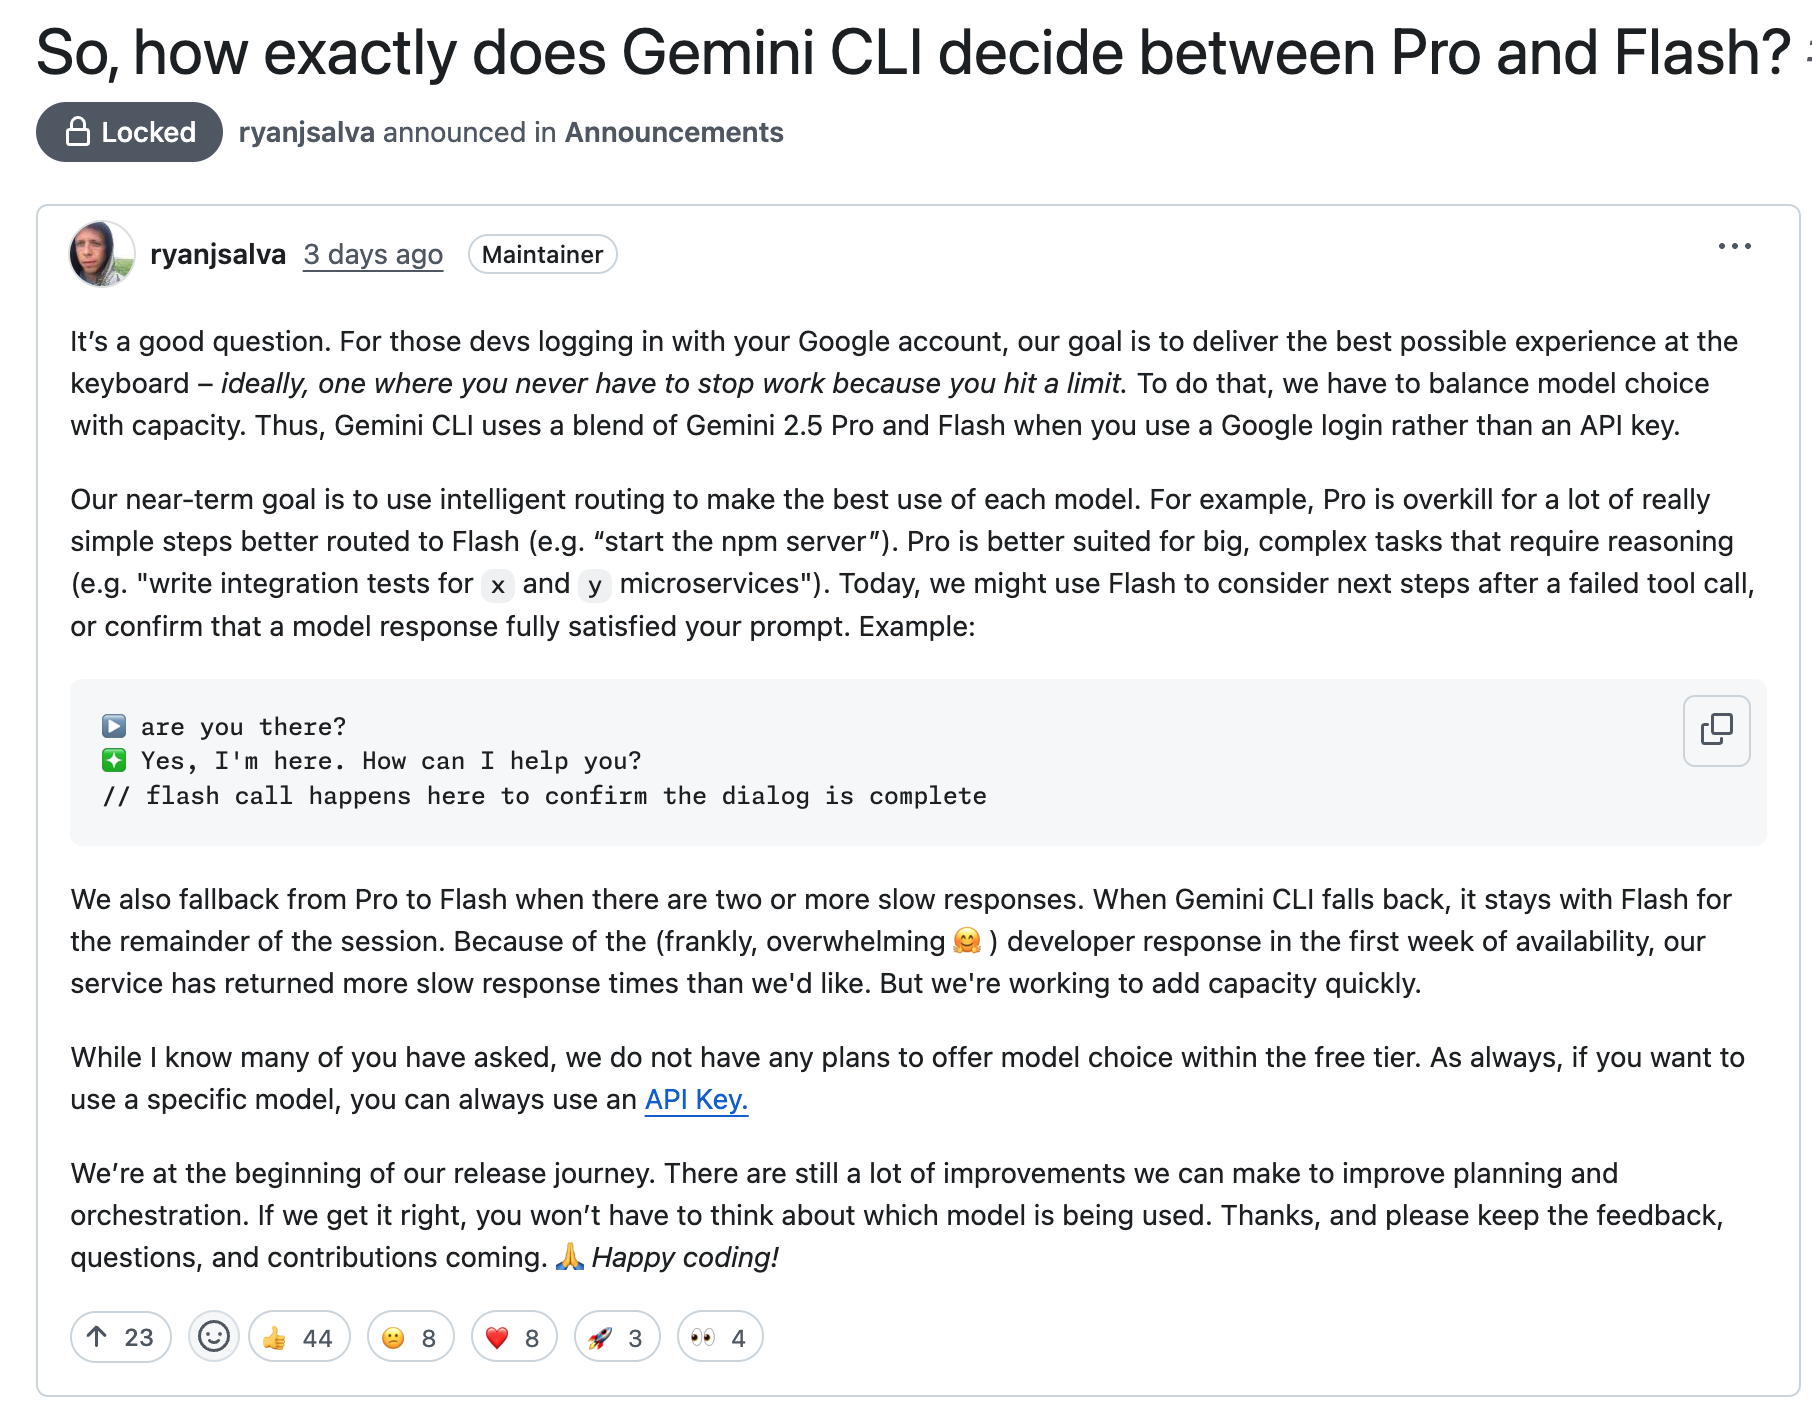Toggle the heart reaction
This screenshot has width=1812, height=1418.
pos(513,1337)
